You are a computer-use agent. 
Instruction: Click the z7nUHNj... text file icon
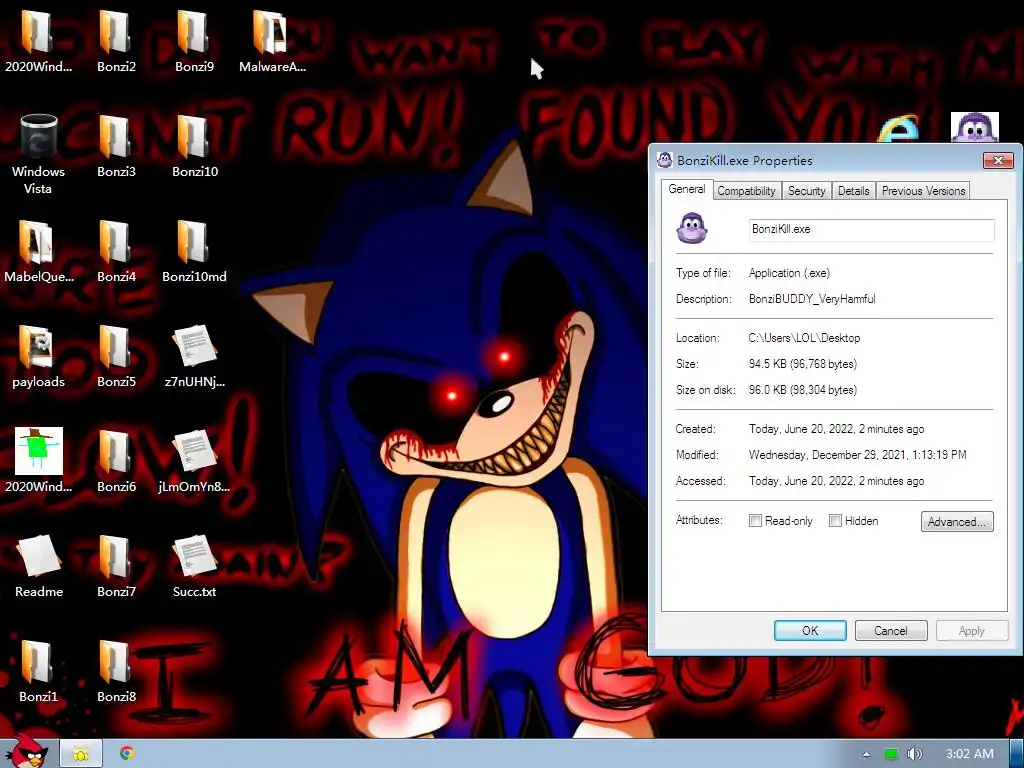tap(194, 346)
